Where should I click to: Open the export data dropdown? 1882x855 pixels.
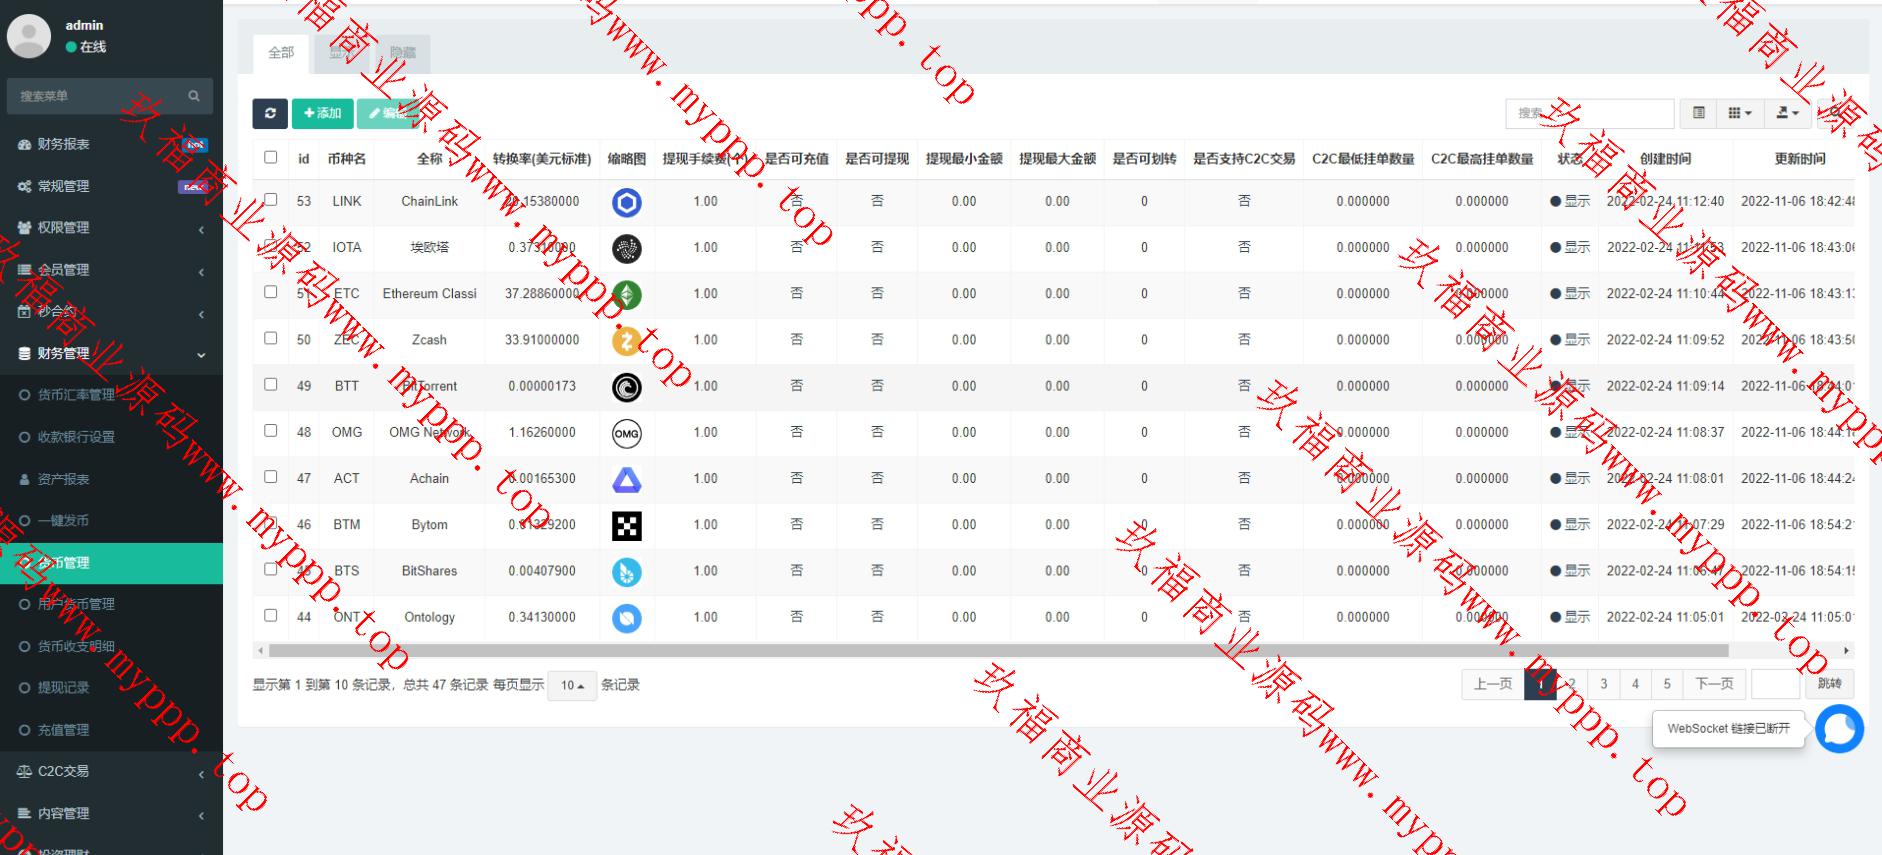tap(1787, 113)
